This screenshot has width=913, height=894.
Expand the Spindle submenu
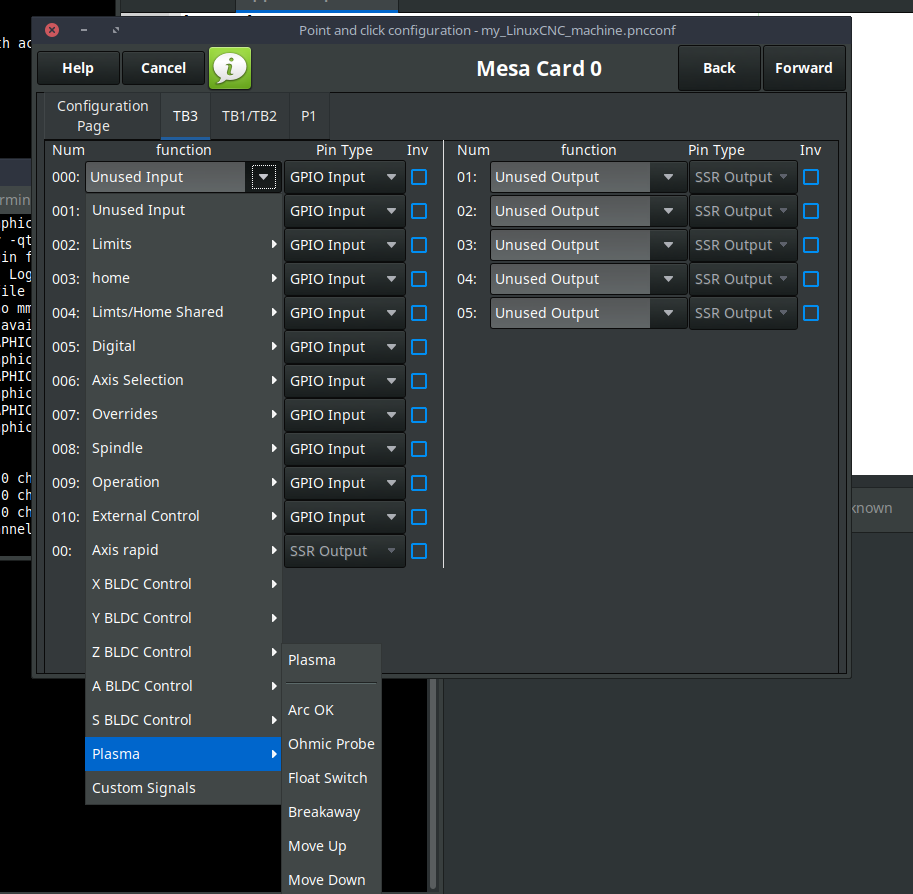click(x=183, y=448)
